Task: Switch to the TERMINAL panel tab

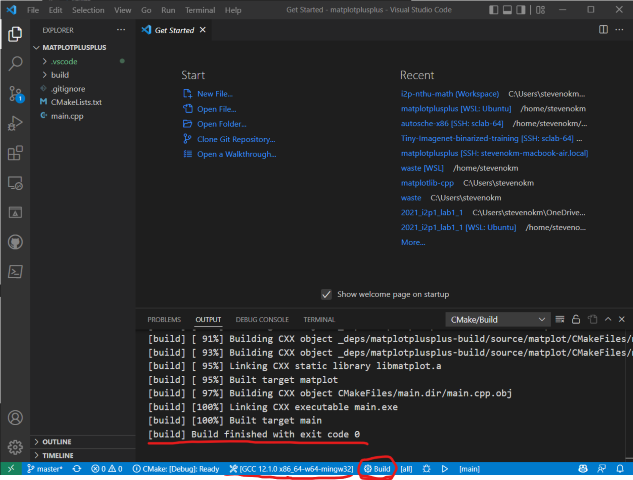Action: [x=319, y=319]
